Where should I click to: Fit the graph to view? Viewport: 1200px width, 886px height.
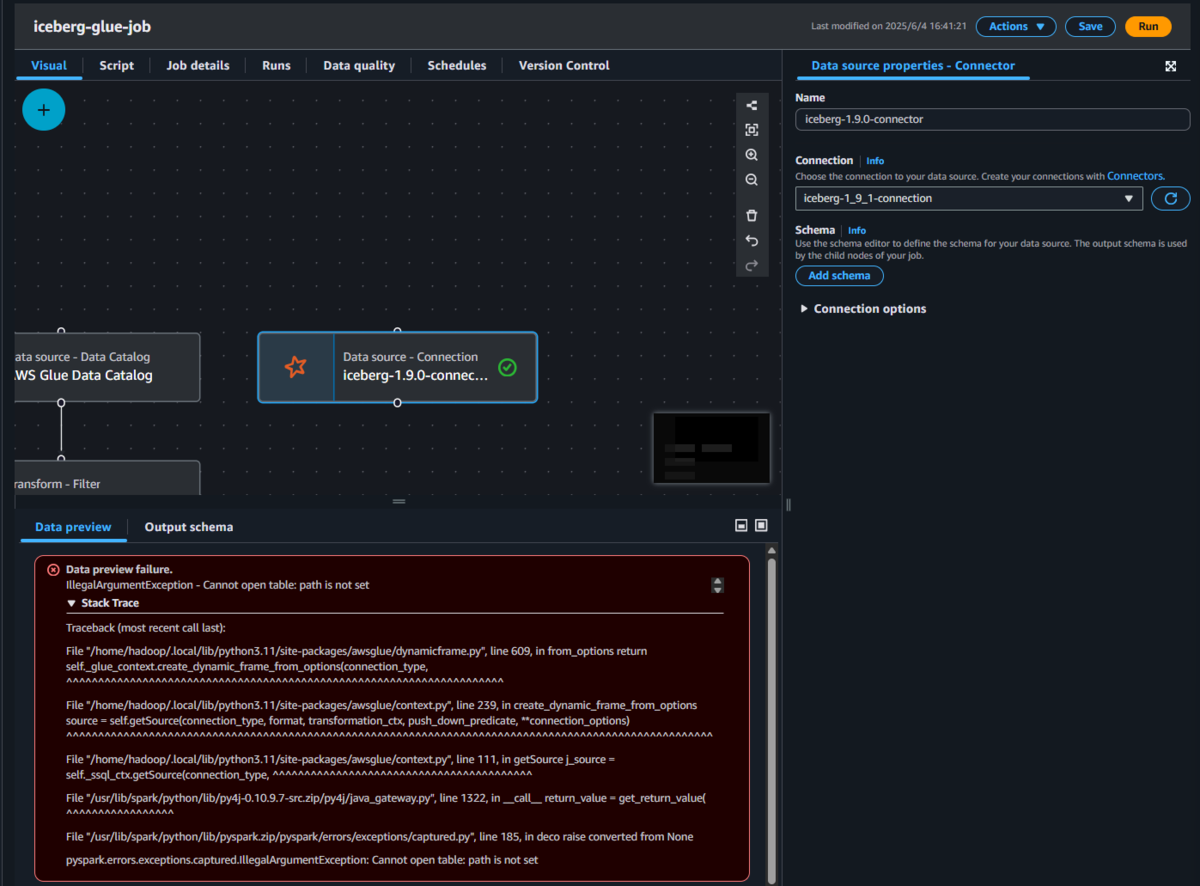[752, 130]
